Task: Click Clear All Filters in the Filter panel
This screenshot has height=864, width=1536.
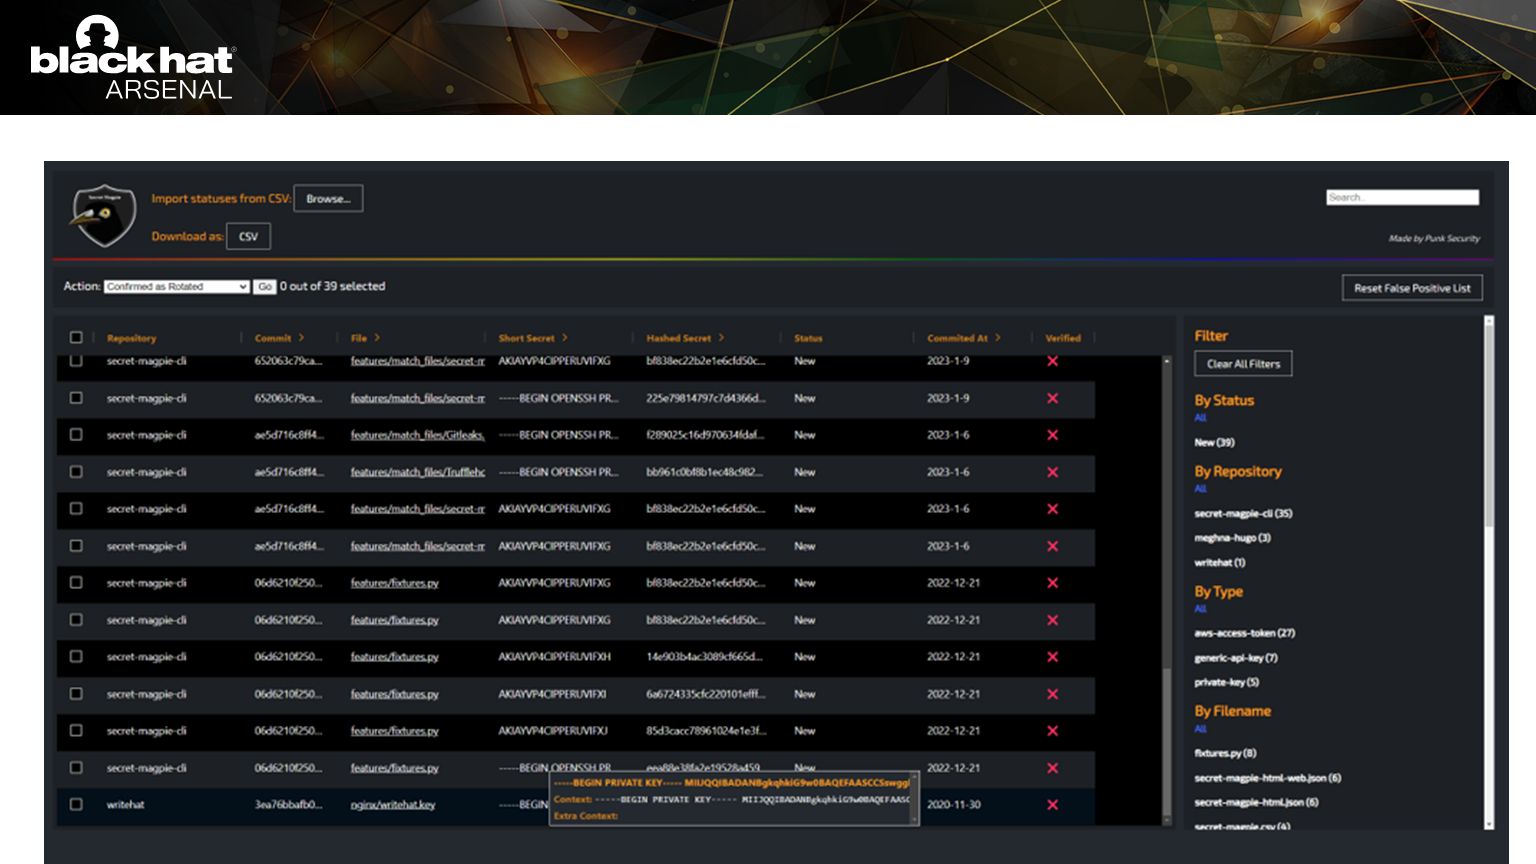Action: pyautogui.click(x=1243, y=363)
